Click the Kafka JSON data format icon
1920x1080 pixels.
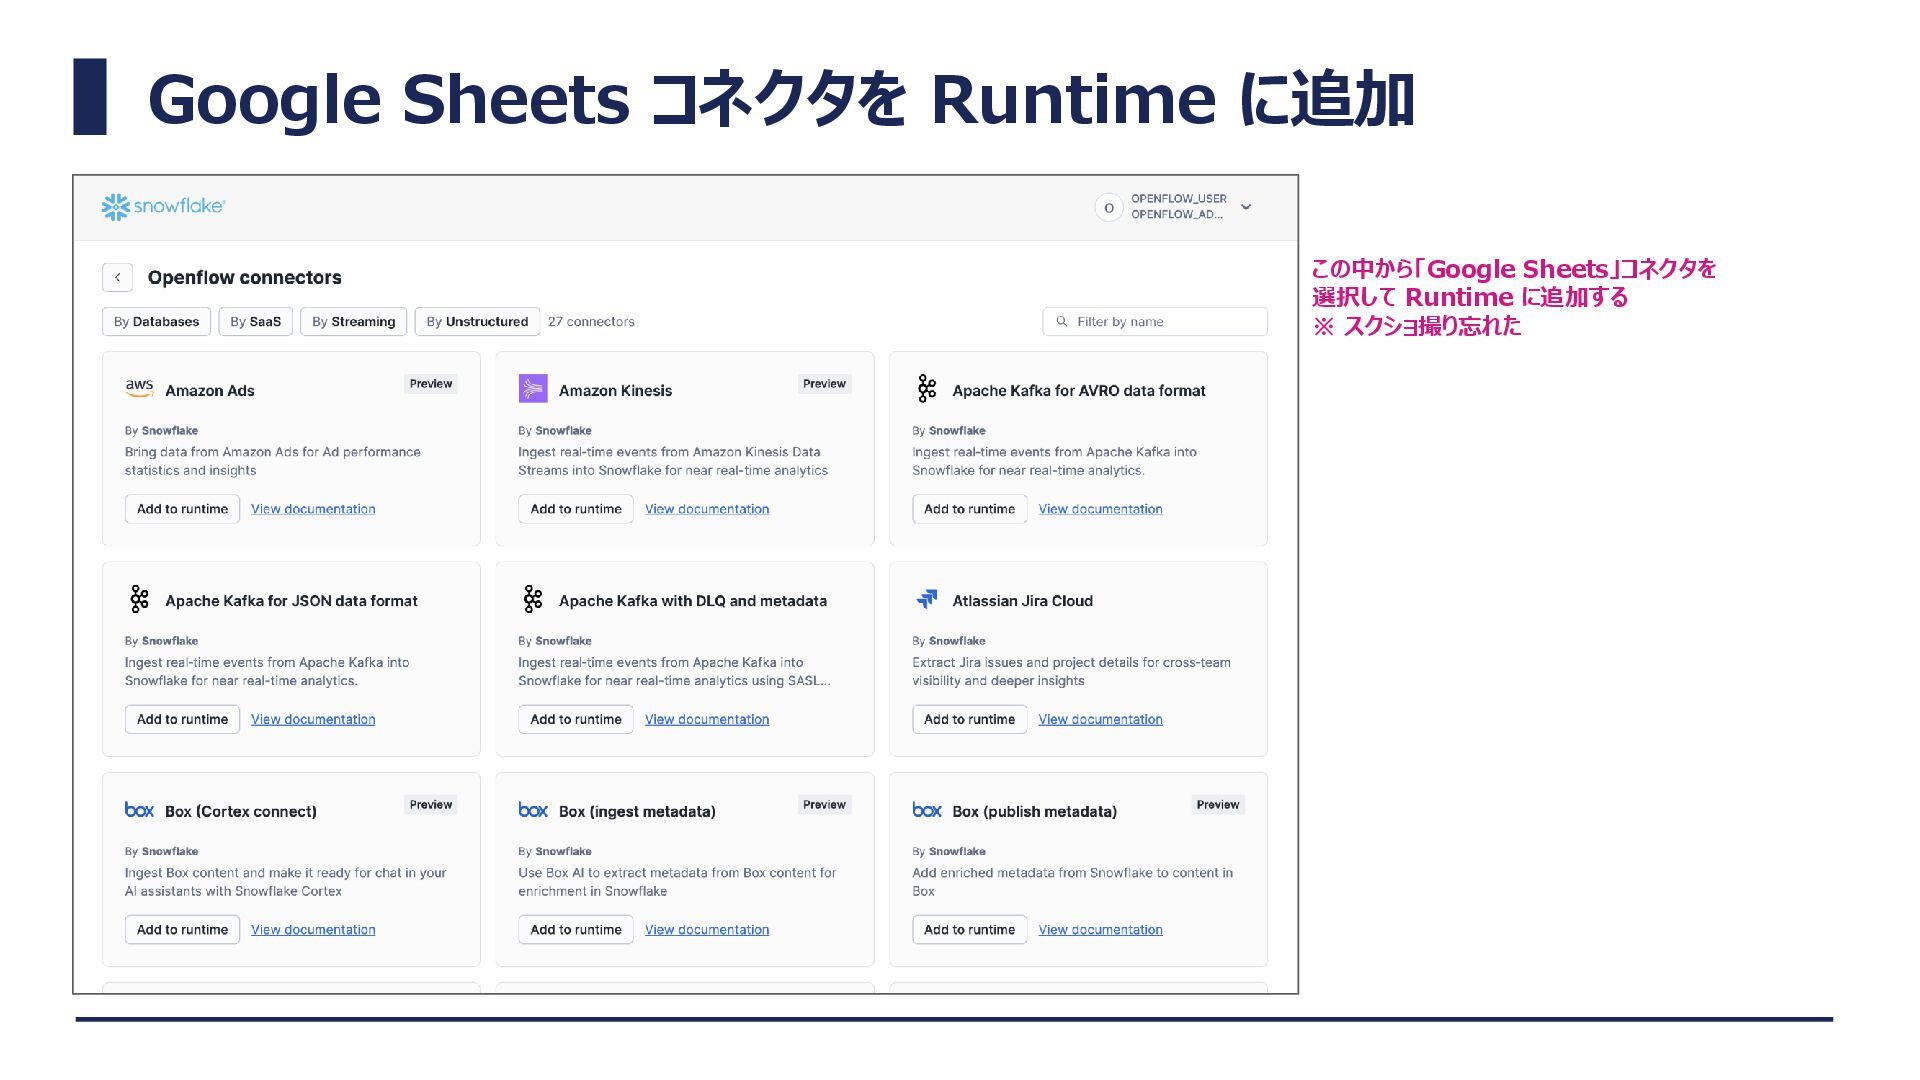(139, 600)
